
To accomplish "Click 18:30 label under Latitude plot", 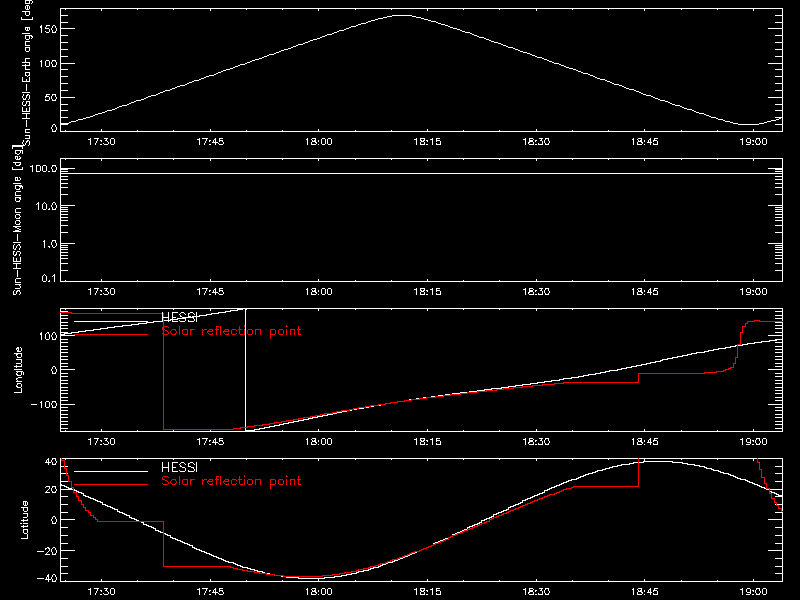I will (x=536, y=592).
